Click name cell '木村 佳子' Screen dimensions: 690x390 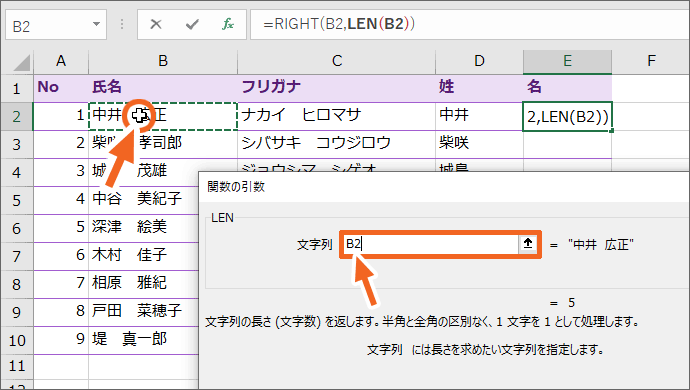coord(143,256)
